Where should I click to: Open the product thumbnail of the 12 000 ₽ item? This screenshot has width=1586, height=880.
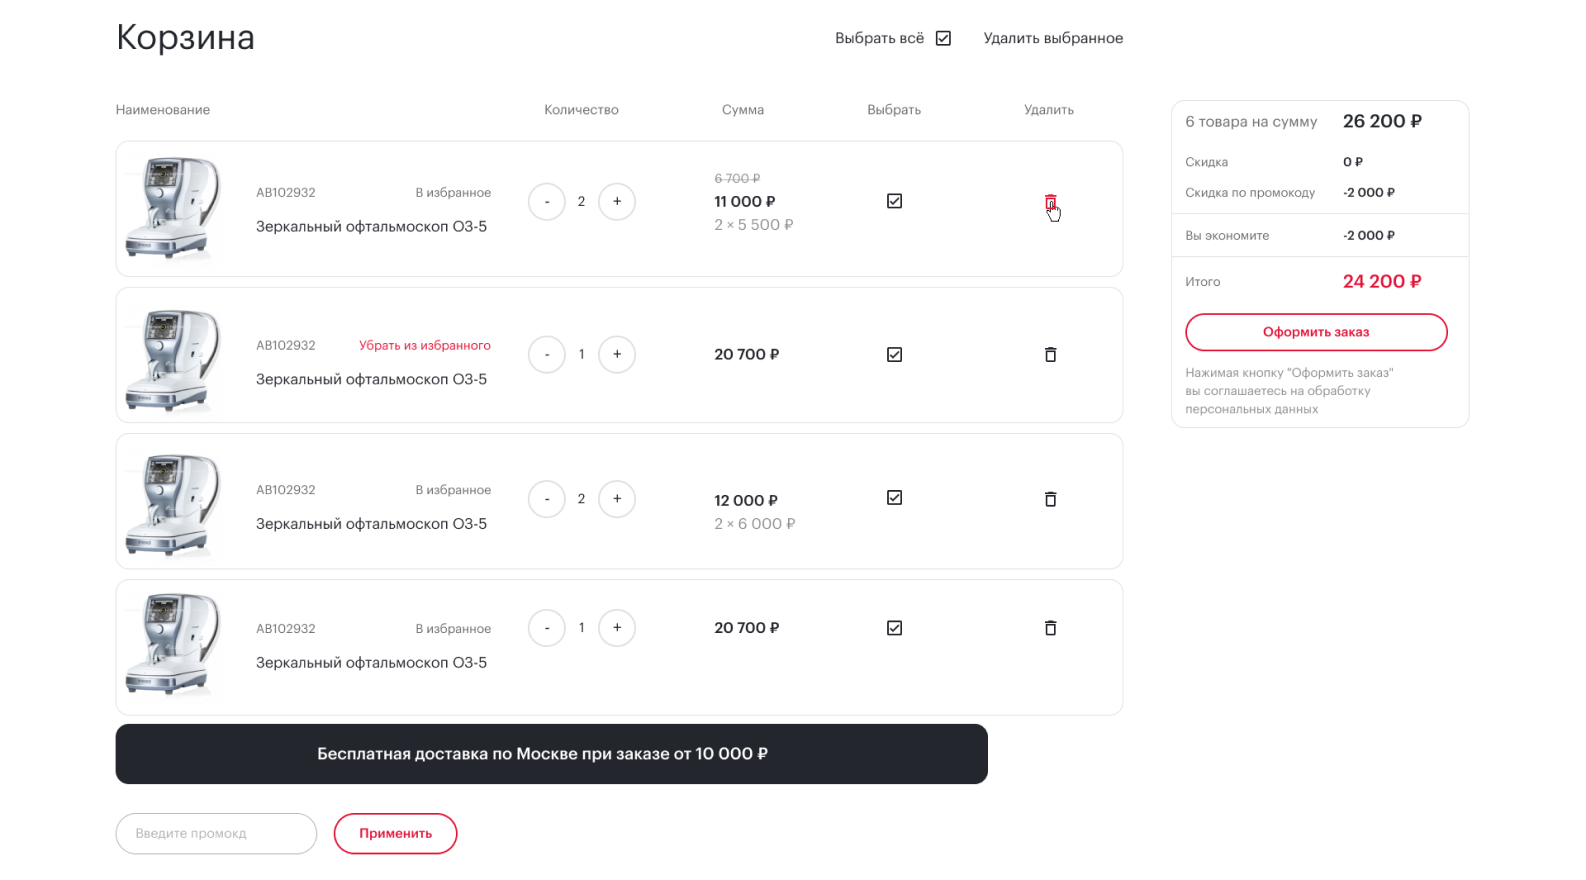[172, 502]
